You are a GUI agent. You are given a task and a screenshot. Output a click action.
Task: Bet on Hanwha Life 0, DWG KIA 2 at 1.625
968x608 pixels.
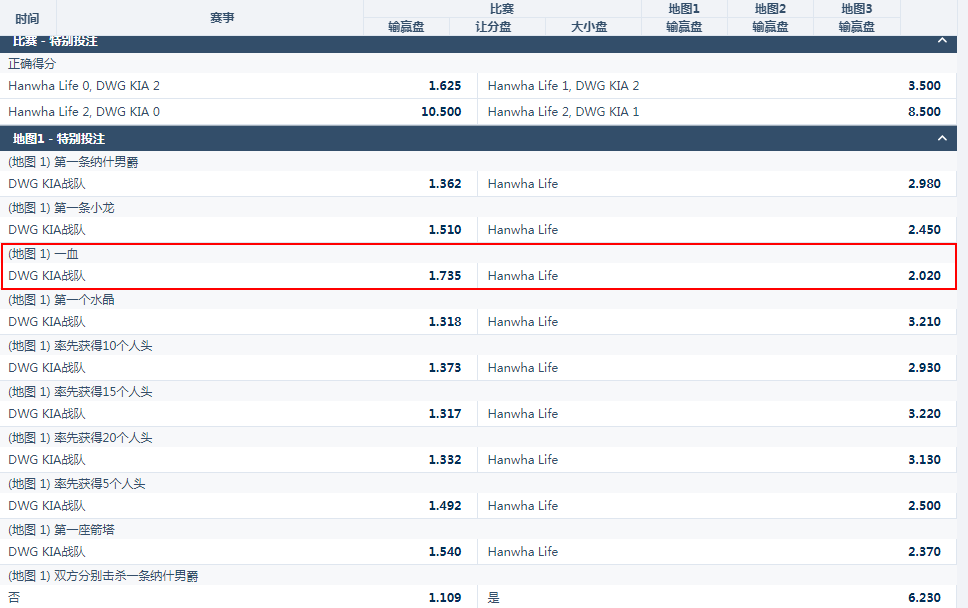click(x=239, y=86)
